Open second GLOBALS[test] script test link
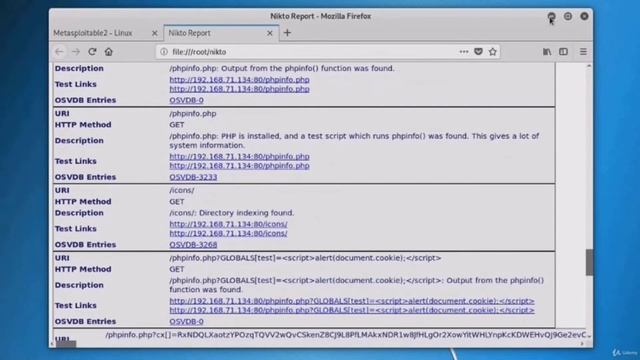Screen dimensions: 640x360 [x=352, y=310]
